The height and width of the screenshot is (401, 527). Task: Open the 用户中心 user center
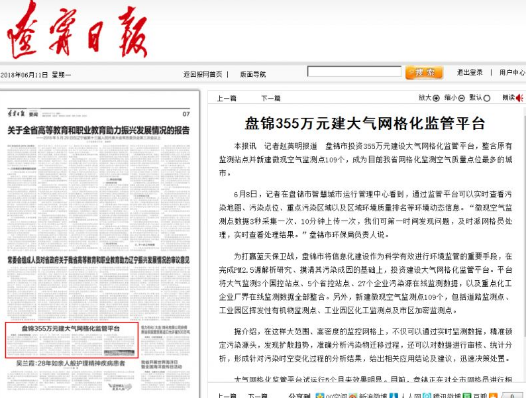512,72
